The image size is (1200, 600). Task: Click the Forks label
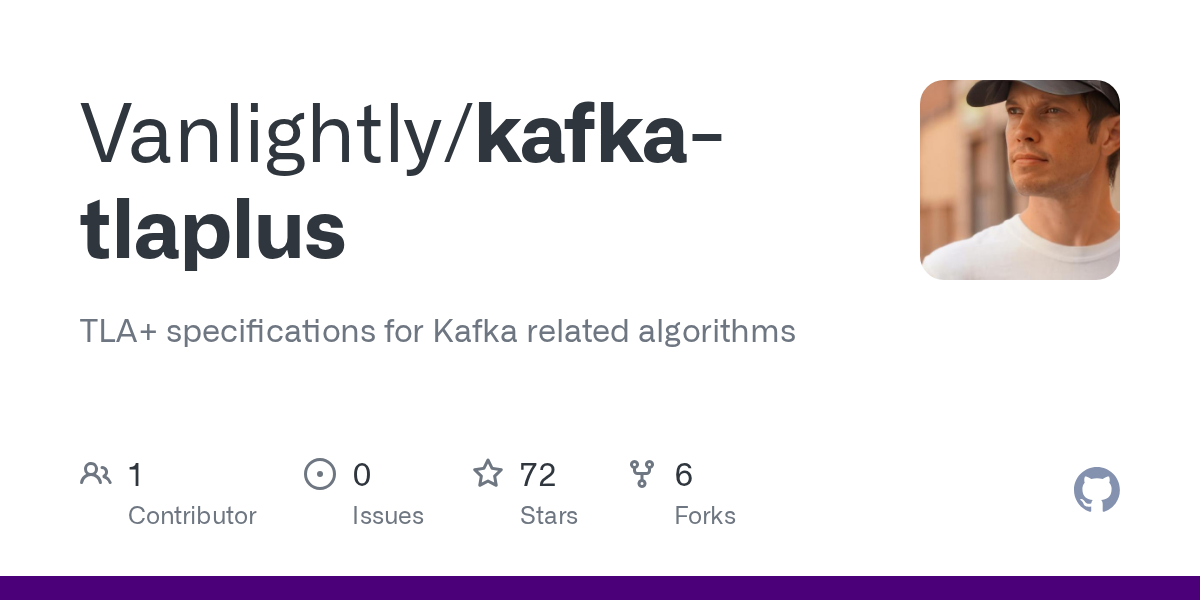(x=705, y=516)
